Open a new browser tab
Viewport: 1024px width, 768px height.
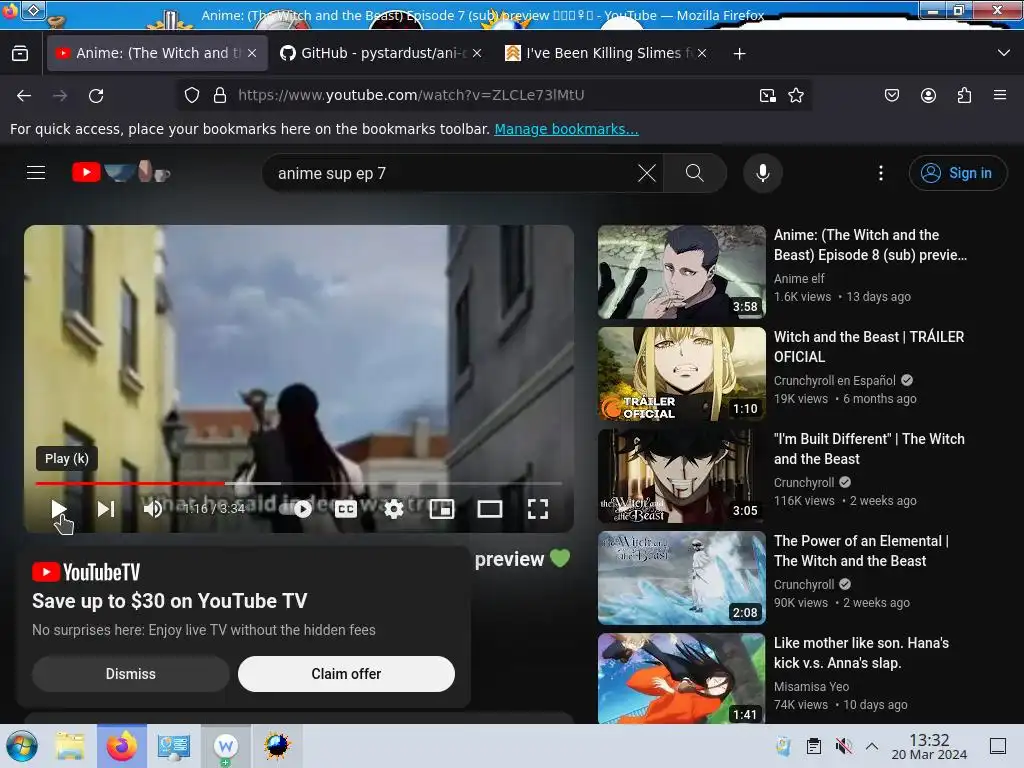pyautogui.click(x=739, y=54)
